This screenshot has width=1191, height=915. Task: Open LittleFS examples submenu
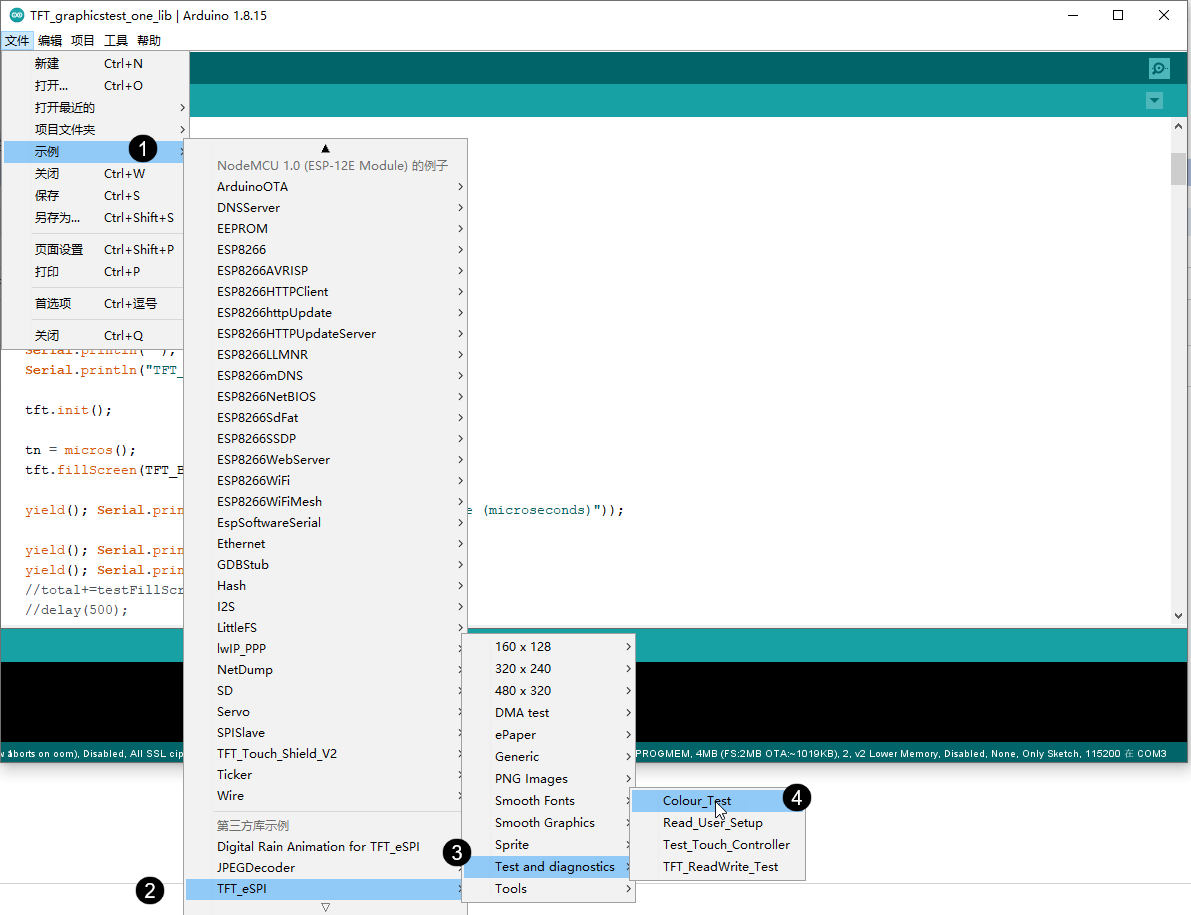coord(326,628)
